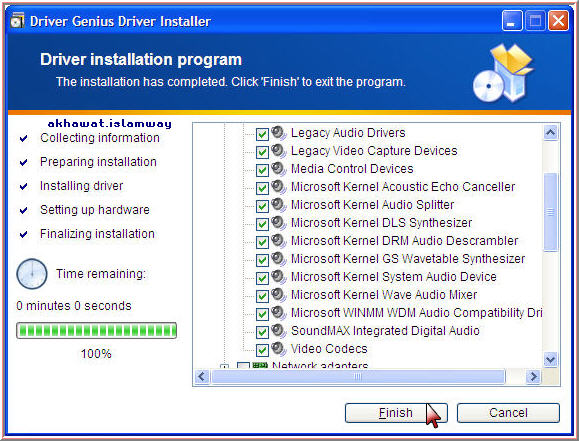Screen dimensions: 579x441
Task: Toggle the Microsoft Kernel Wave Audio Mixer checkbox
Action: (262, 296)
